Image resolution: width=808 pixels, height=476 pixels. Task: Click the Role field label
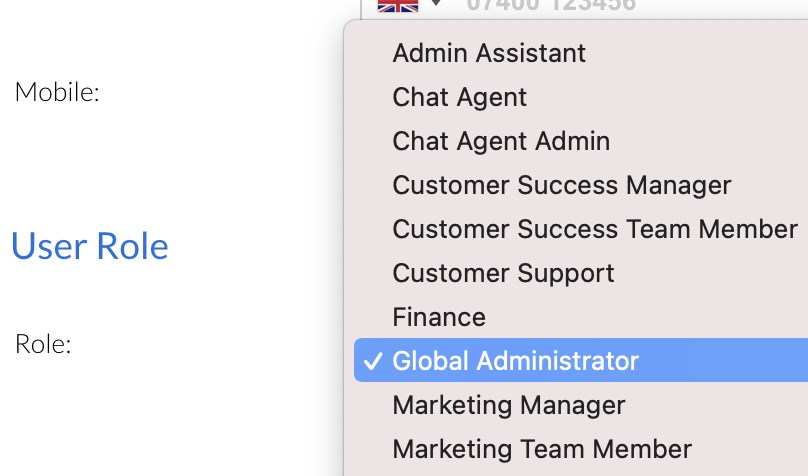pos(43,345)
